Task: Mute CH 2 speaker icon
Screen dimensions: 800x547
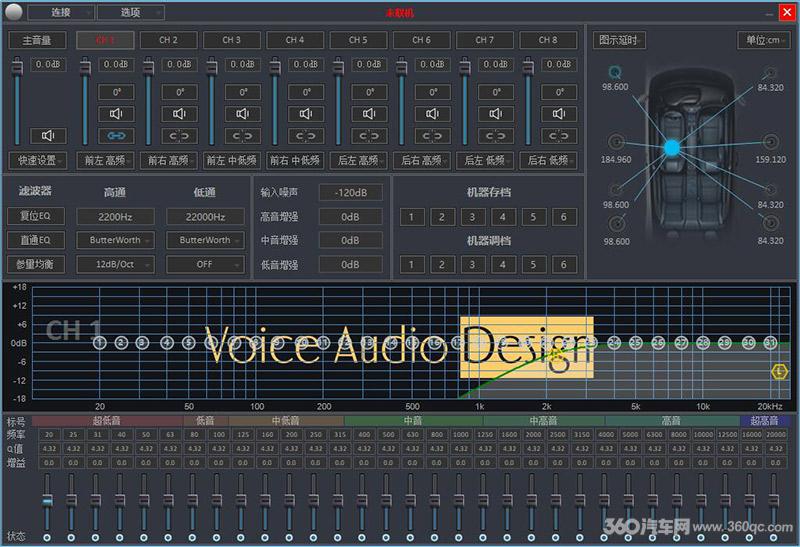Action: pos(179,114)
